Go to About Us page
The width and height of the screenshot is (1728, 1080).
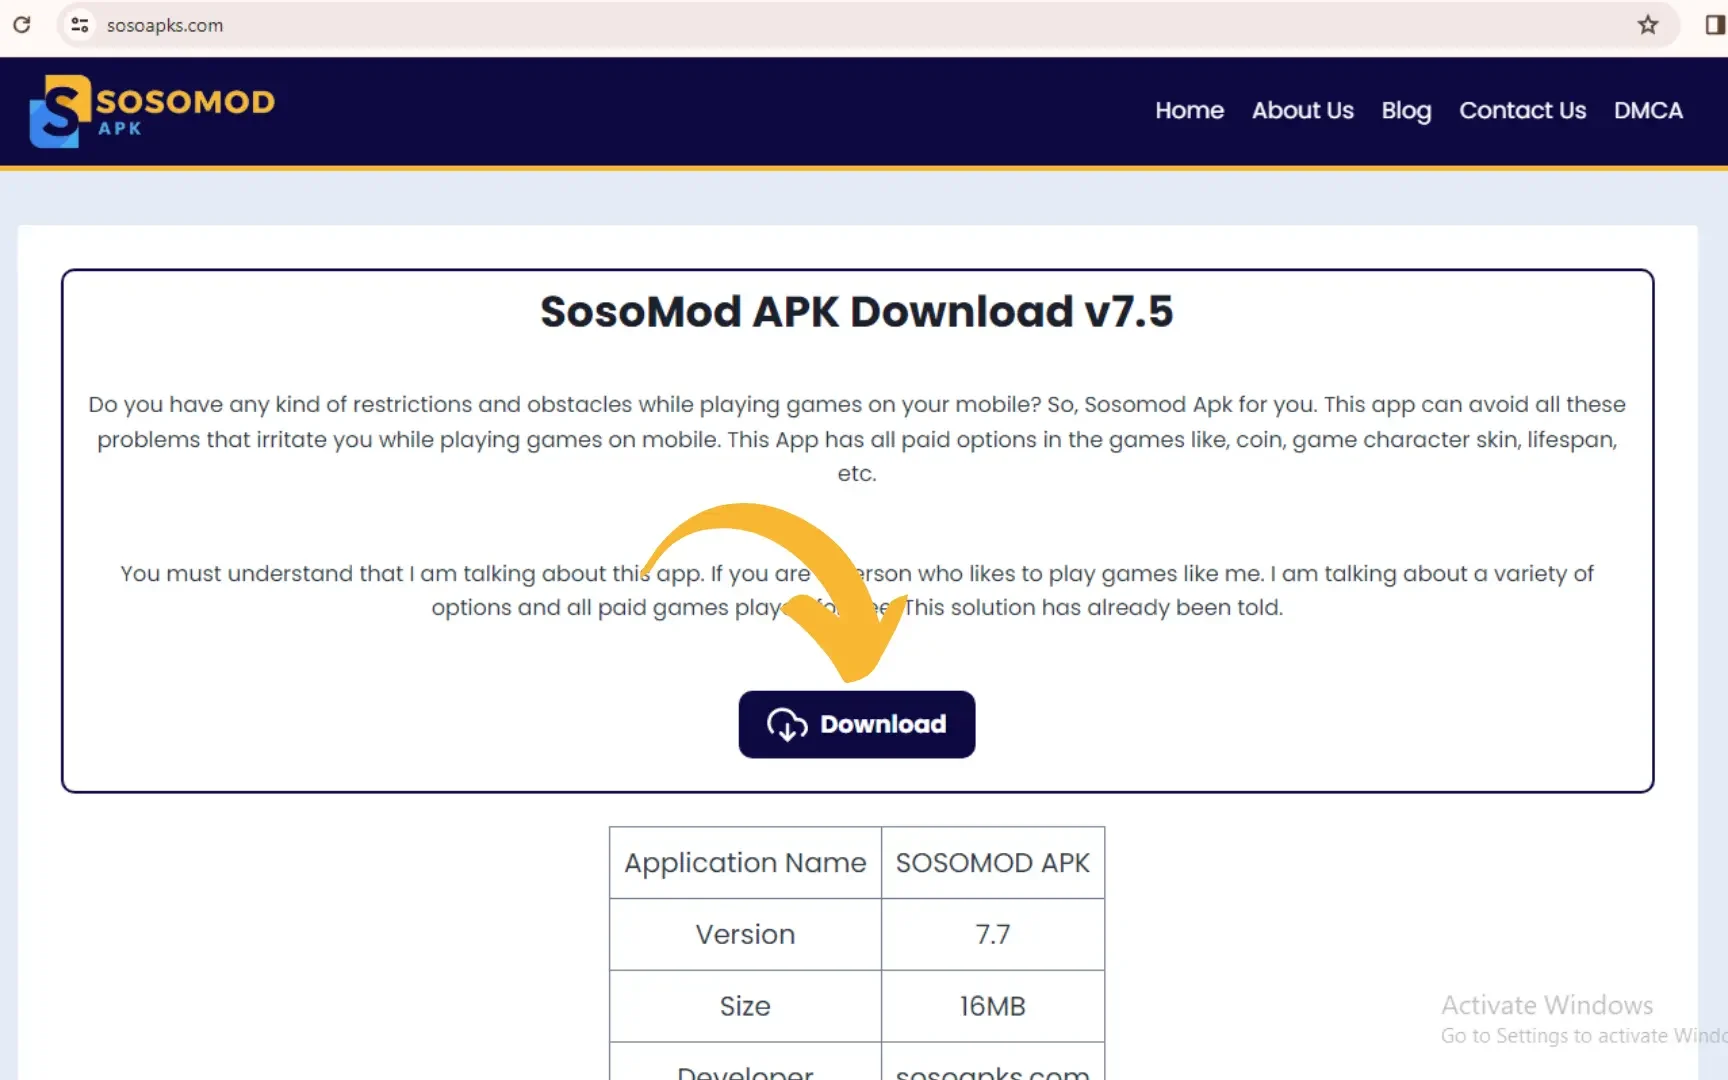pyautogui.click(x=1302, y=110)
